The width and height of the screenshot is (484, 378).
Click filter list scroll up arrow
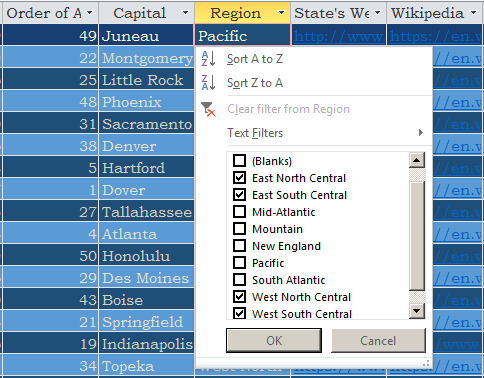coord(417,160)
